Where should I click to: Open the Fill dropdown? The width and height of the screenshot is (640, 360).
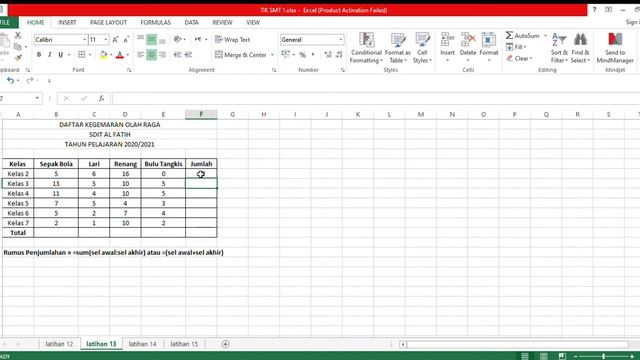coord(516,47)
